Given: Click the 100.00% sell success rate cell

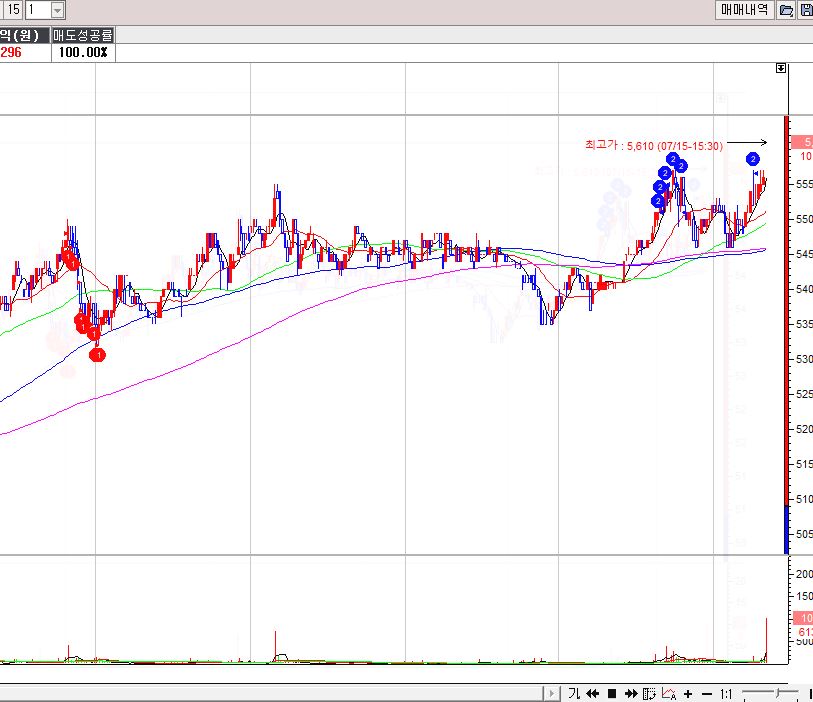Looking at the screenshot, I should coord(83,52).
